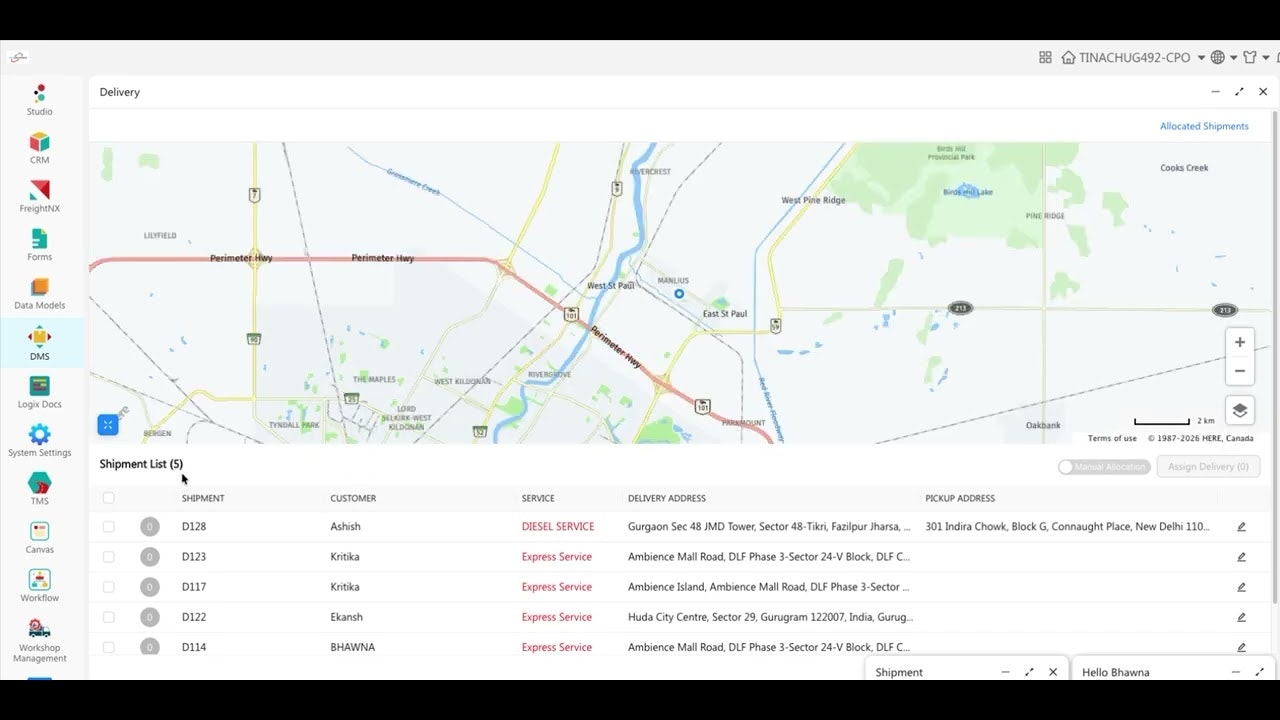Open the Forms module
Image resolution: width=1280 pixels, height=720 pixels.
coord(39,245)
